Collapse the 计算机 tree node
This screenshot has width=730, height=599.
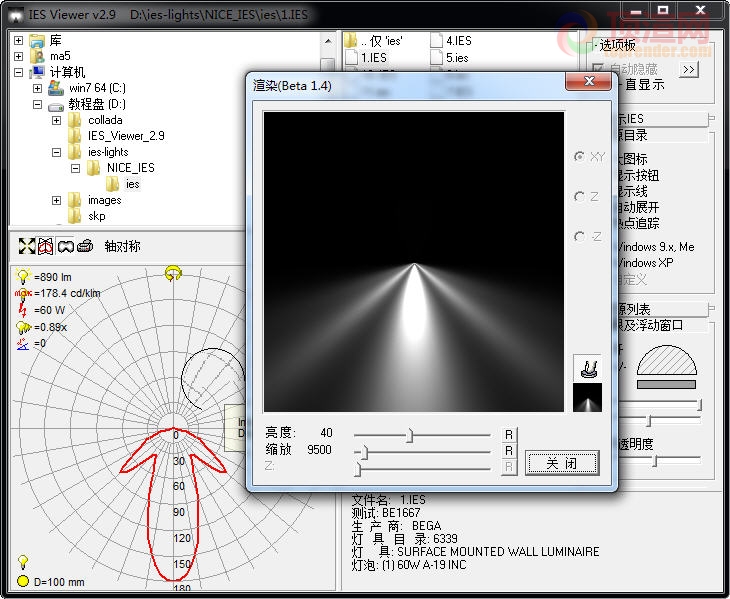[x=19, y=72]
